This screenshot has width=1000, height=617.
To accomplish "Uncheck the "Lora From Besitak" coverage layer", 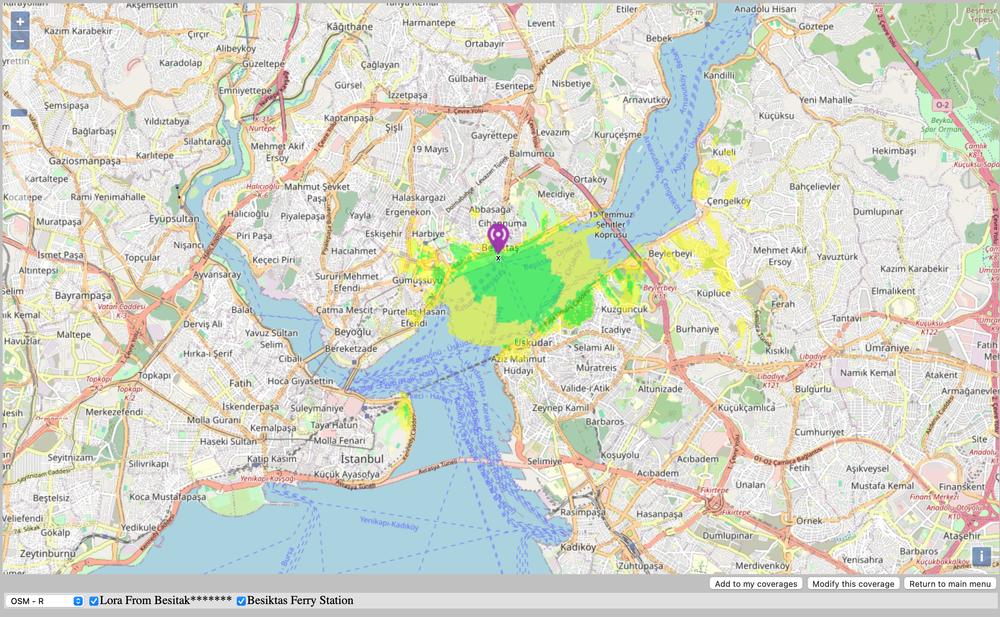I will pos(93,601).
